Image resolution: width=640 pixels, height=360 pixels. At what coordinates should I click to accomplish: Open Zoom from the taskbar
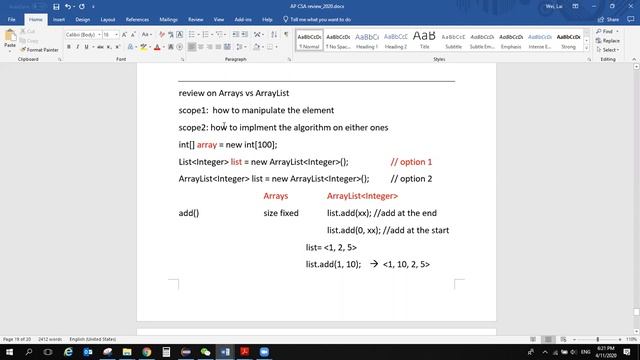(x=264, y=352)
